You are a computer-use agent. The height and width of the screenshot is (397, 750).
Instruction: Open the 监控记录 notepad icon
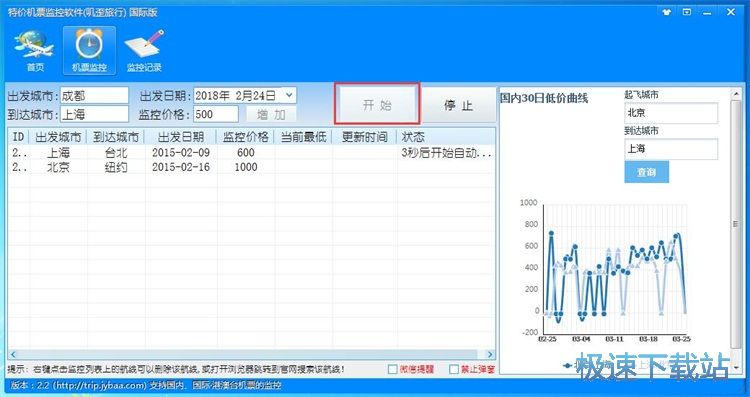click(x=144, y=50)
